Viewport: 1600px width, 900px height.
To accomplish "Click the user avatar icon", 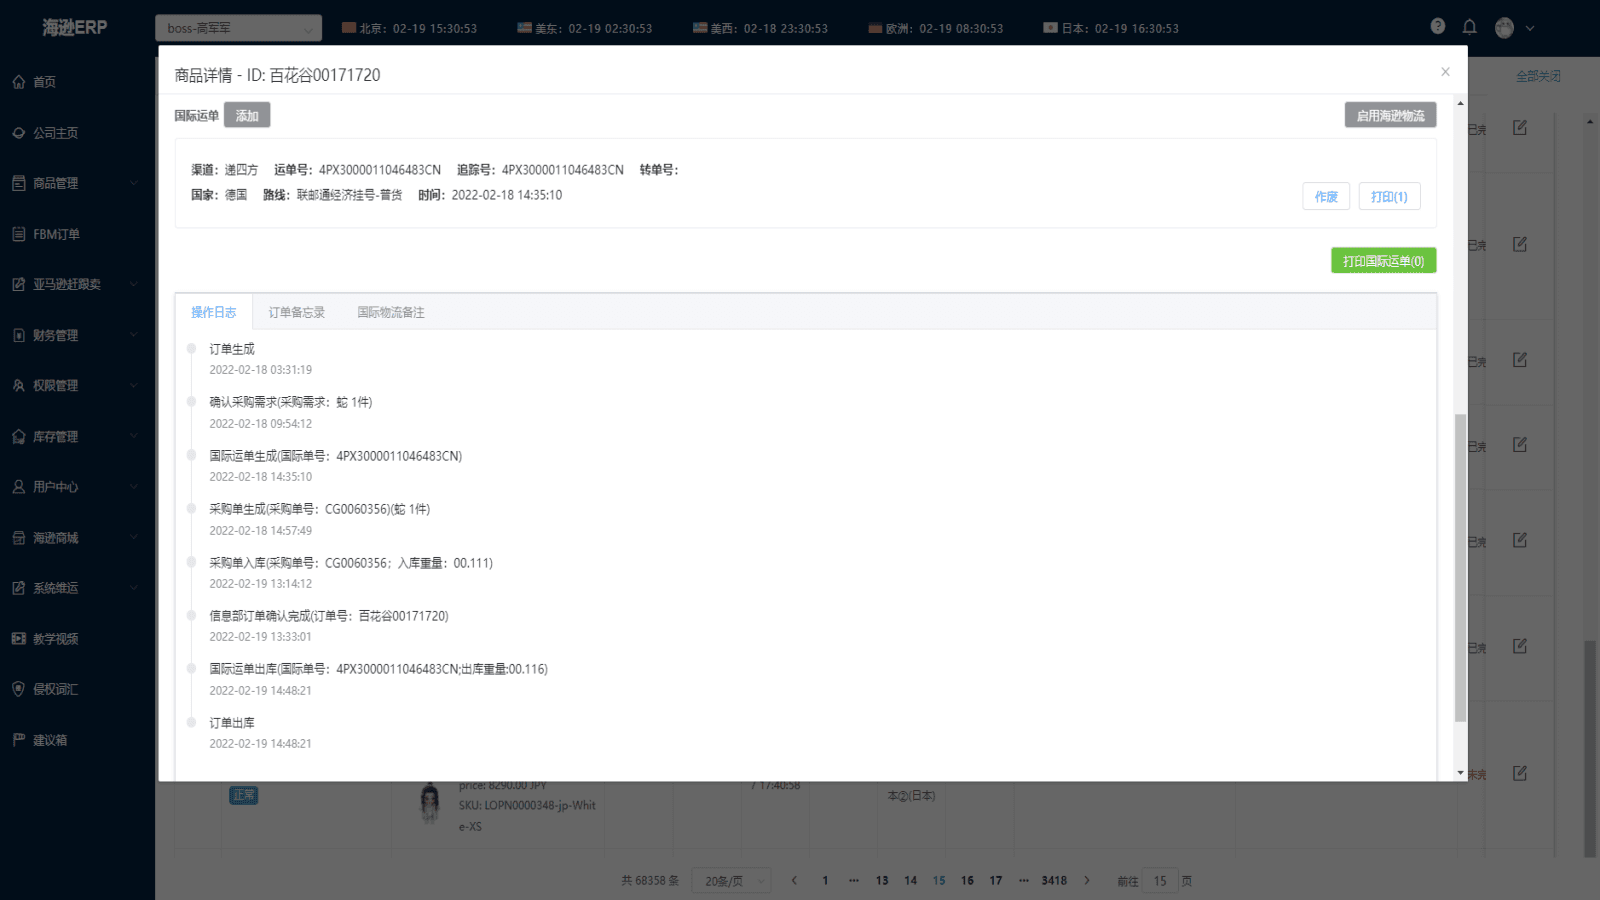I will point(1504,28).
